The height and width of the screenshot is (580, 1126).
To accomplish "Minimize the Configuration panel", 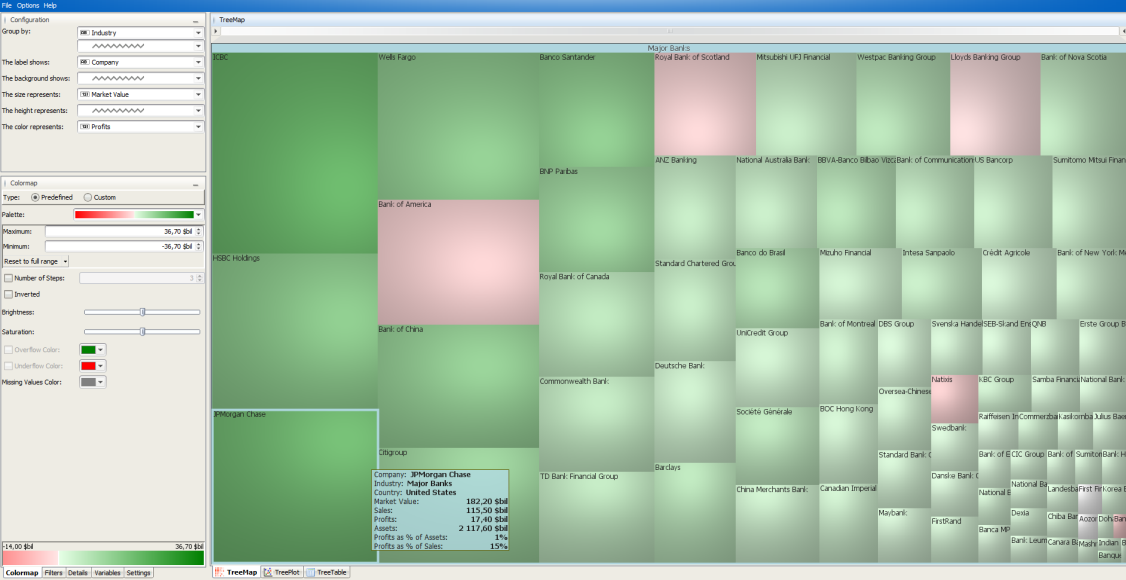I will click(195, 21).
